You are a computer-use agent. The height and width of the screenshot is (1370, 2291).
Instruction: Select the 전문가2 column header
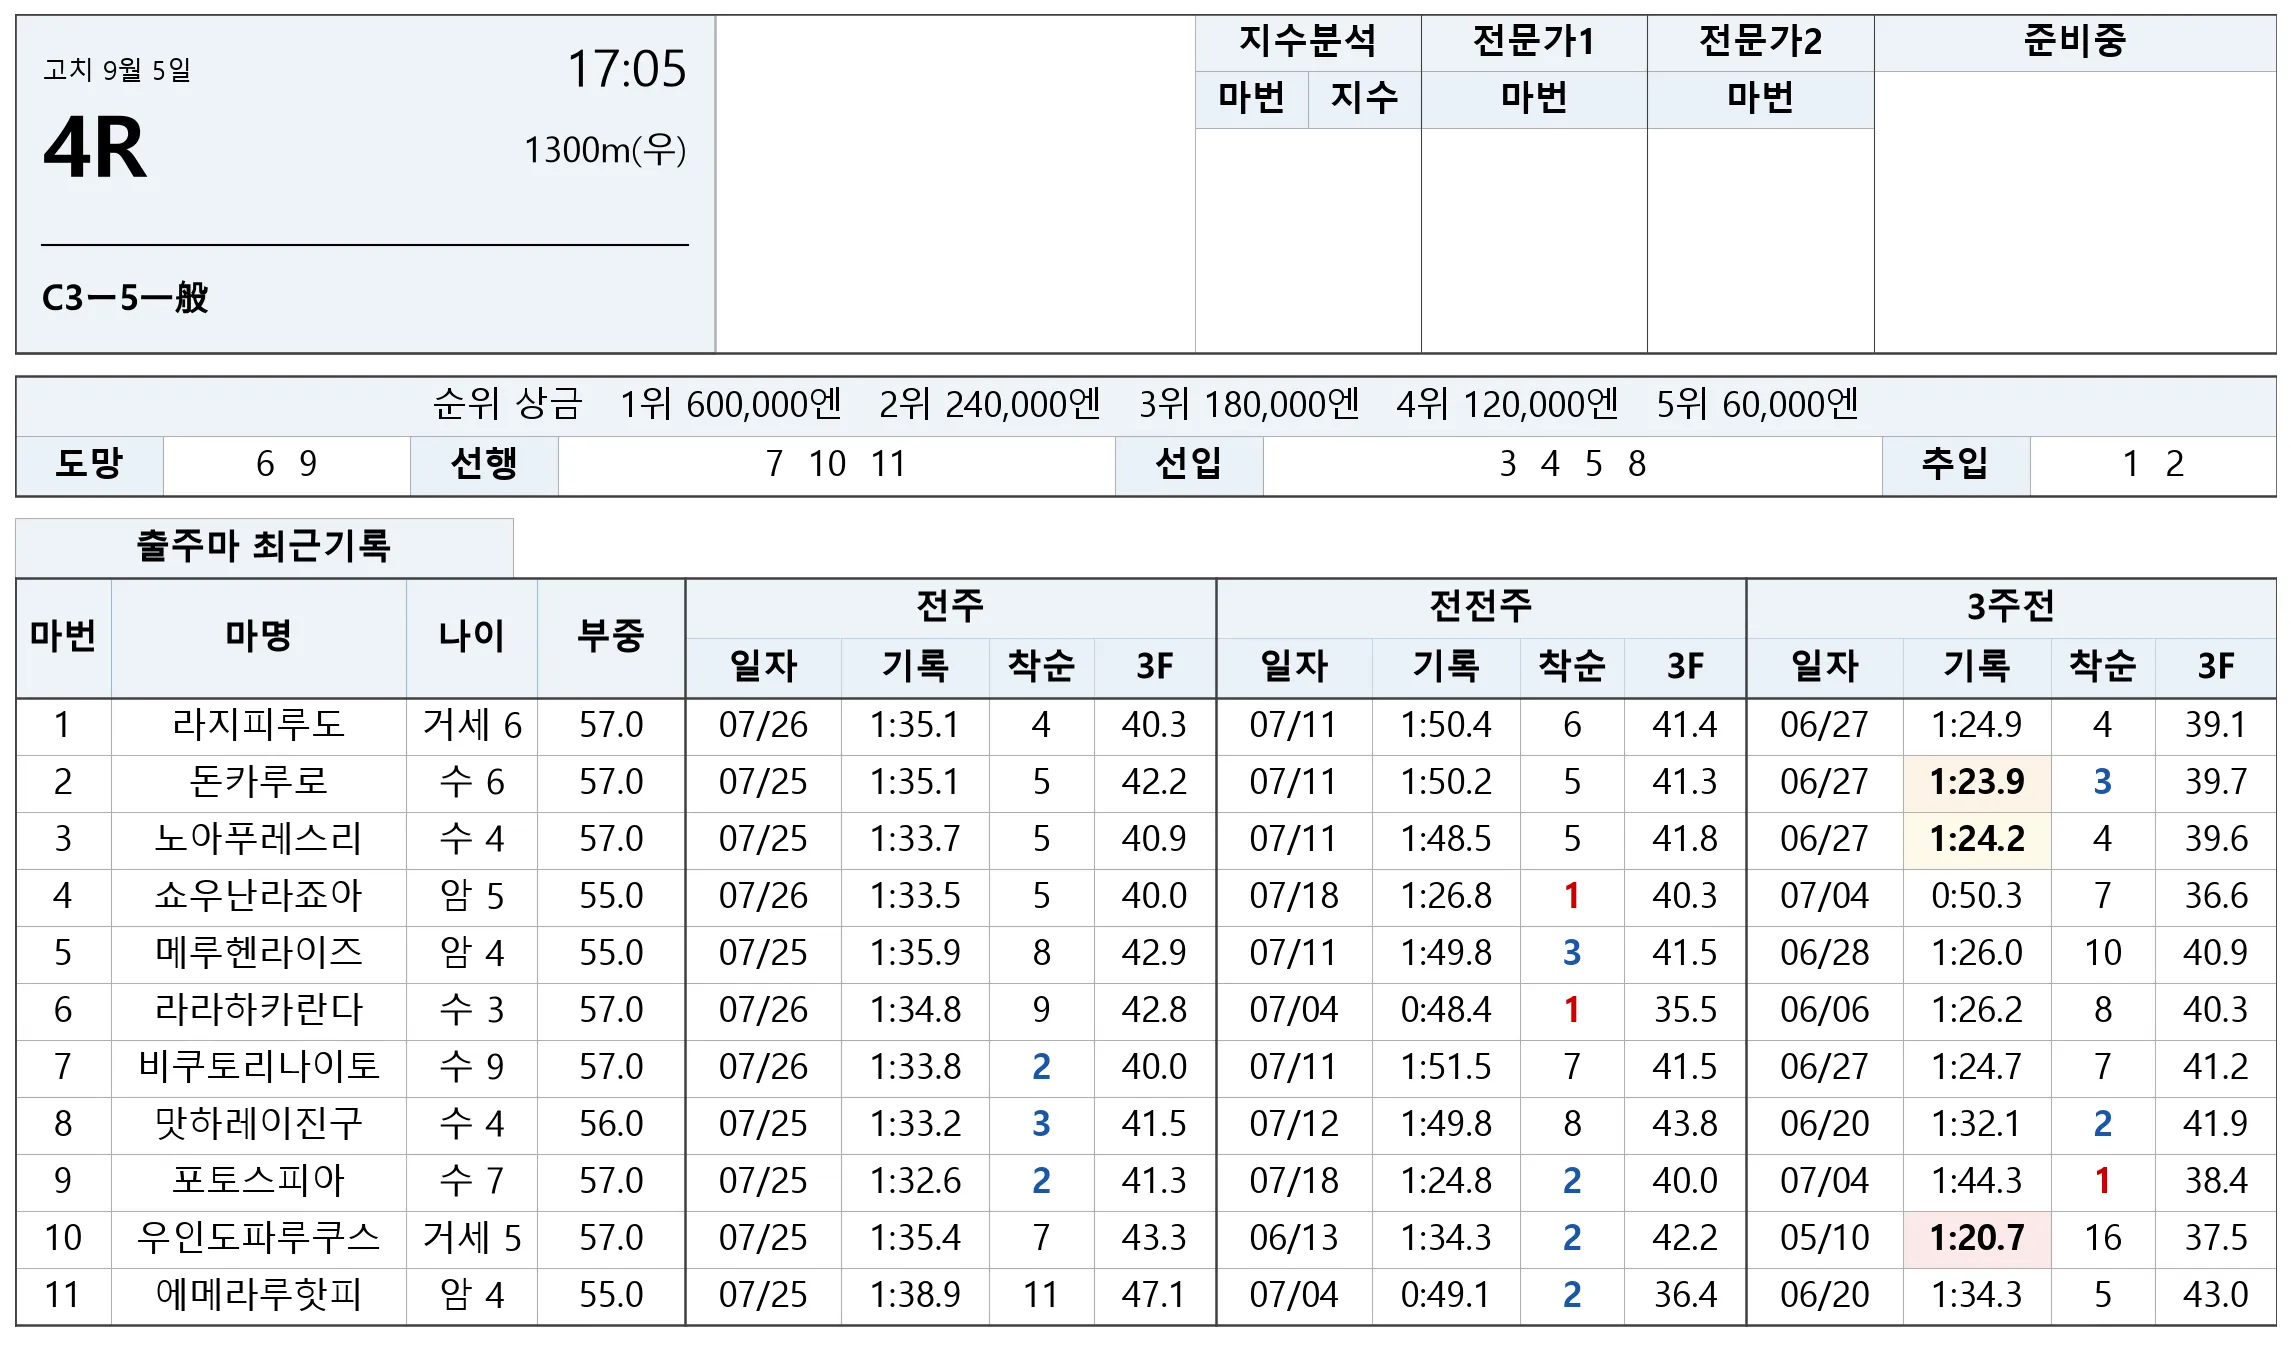[1761, 42]
